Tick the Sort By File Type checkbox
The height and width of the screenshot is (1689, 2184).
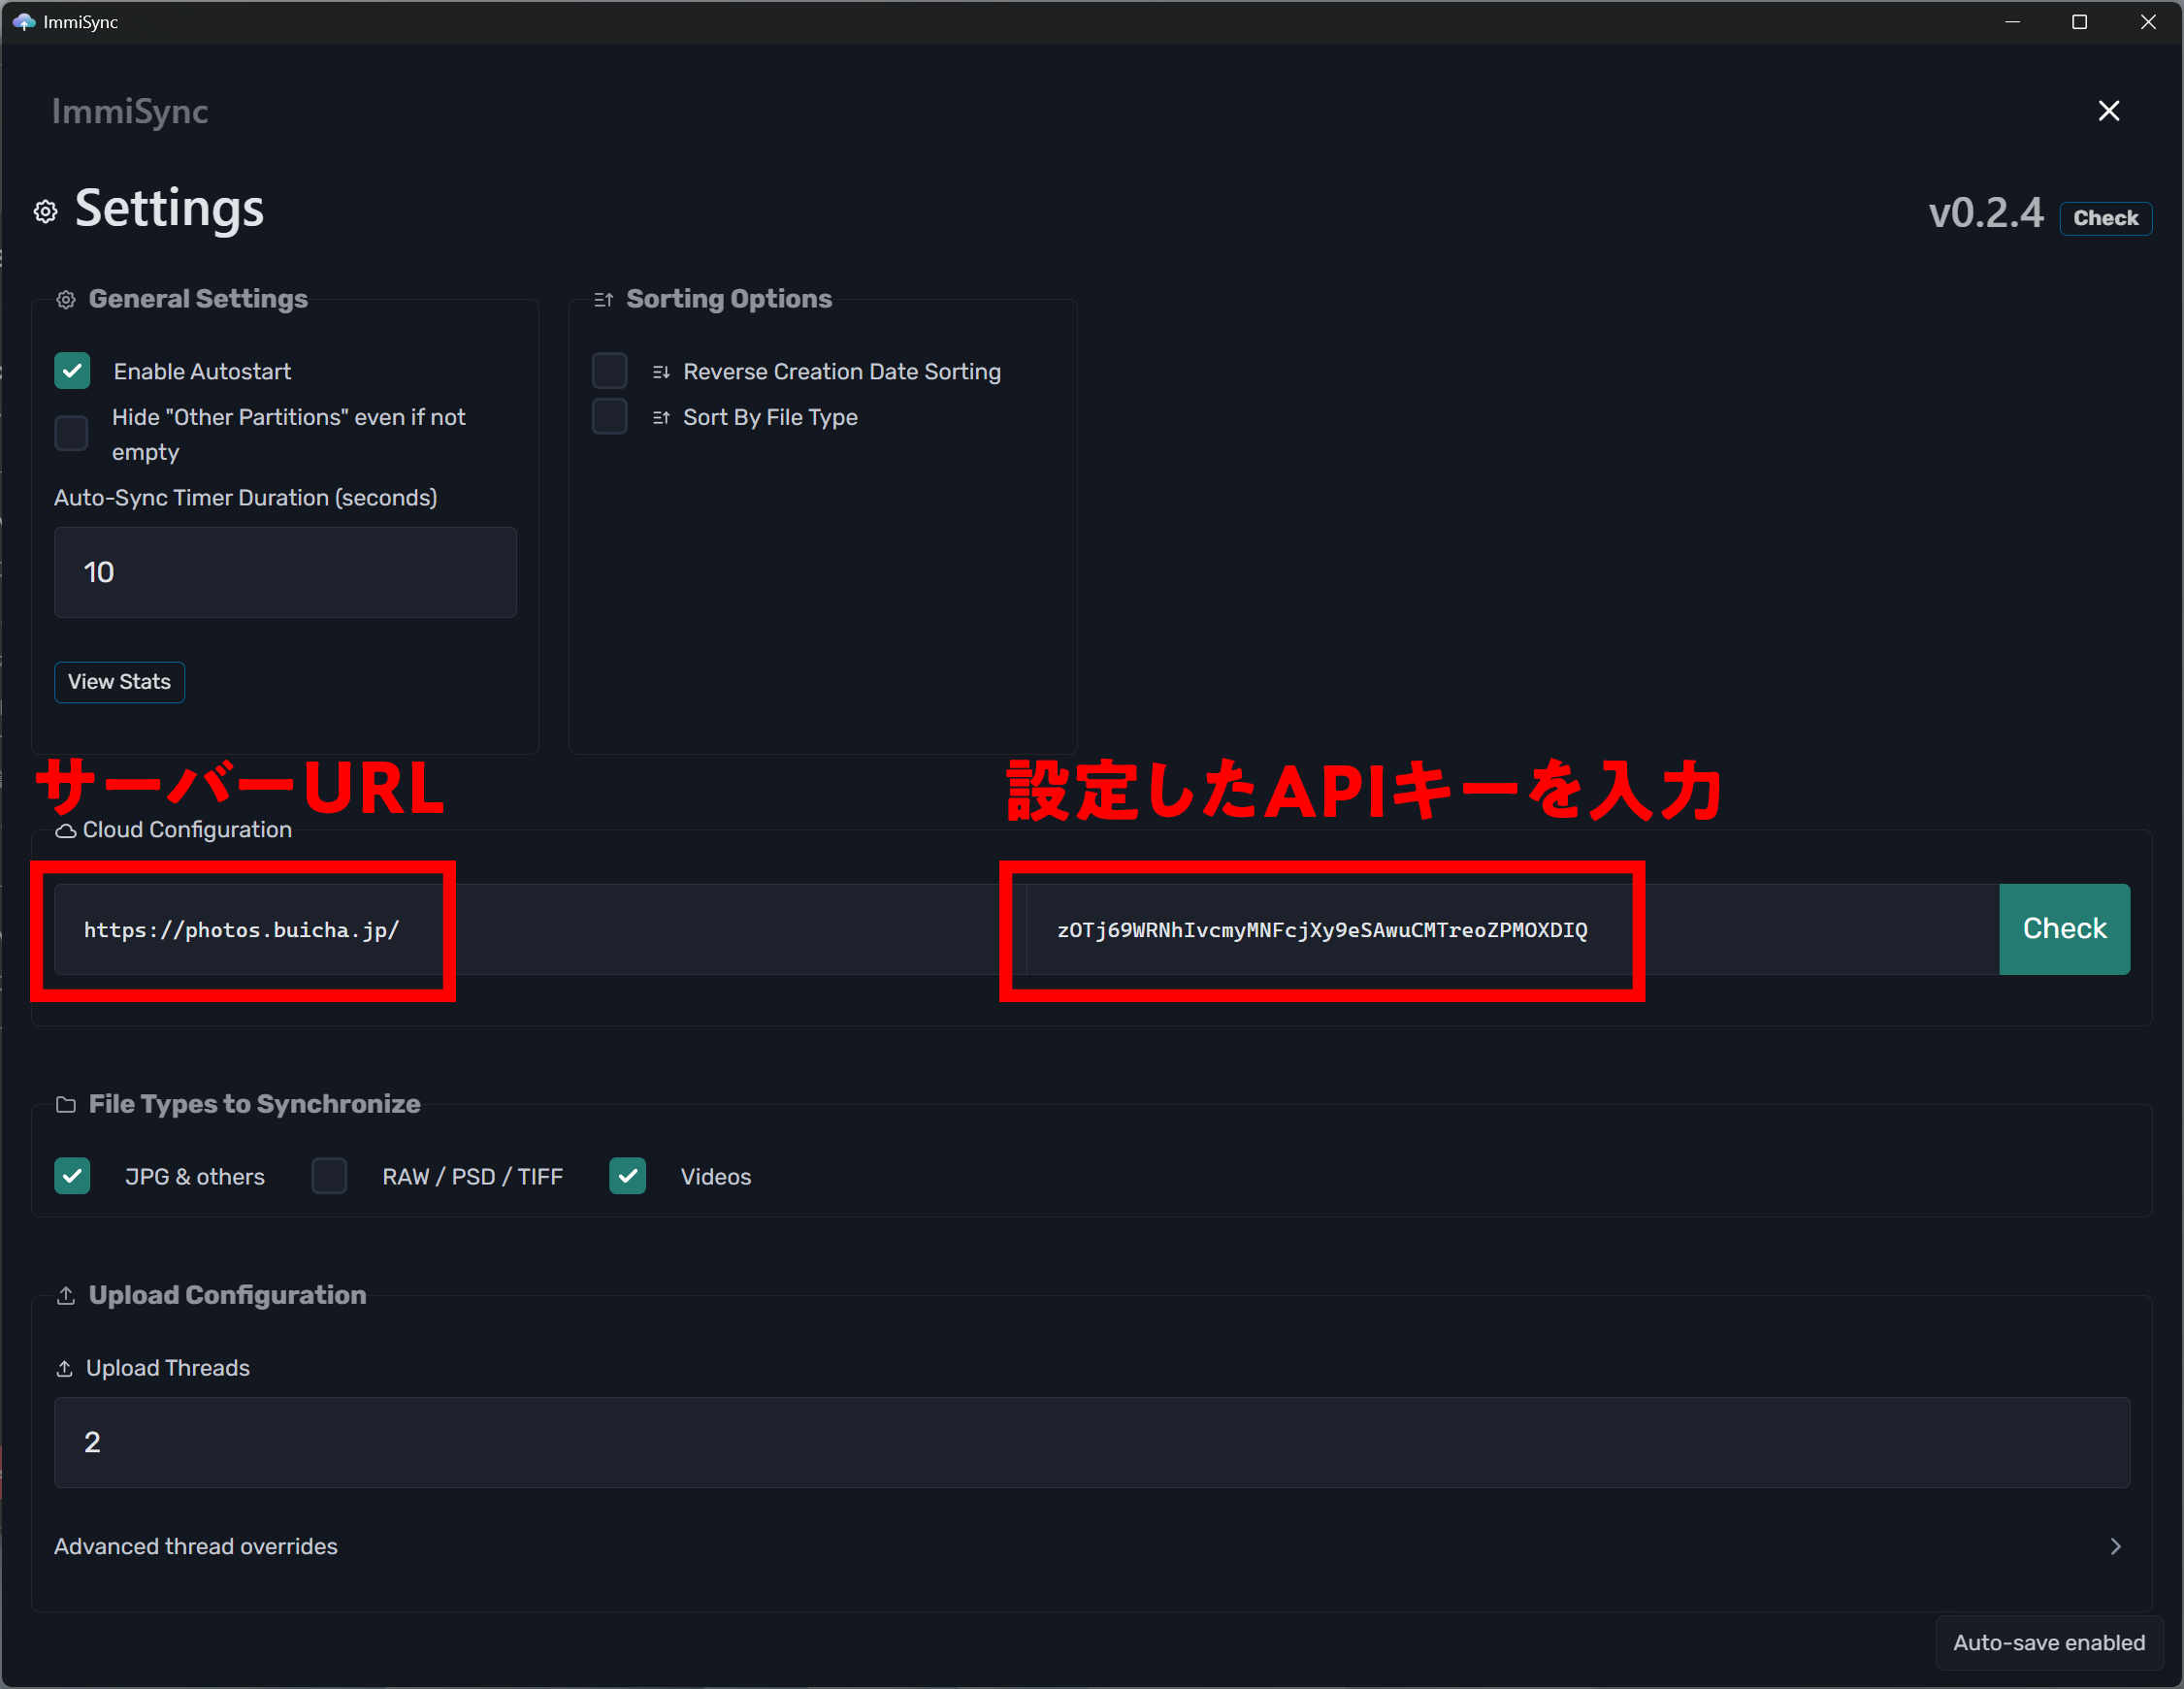click(x=609, y=417)
